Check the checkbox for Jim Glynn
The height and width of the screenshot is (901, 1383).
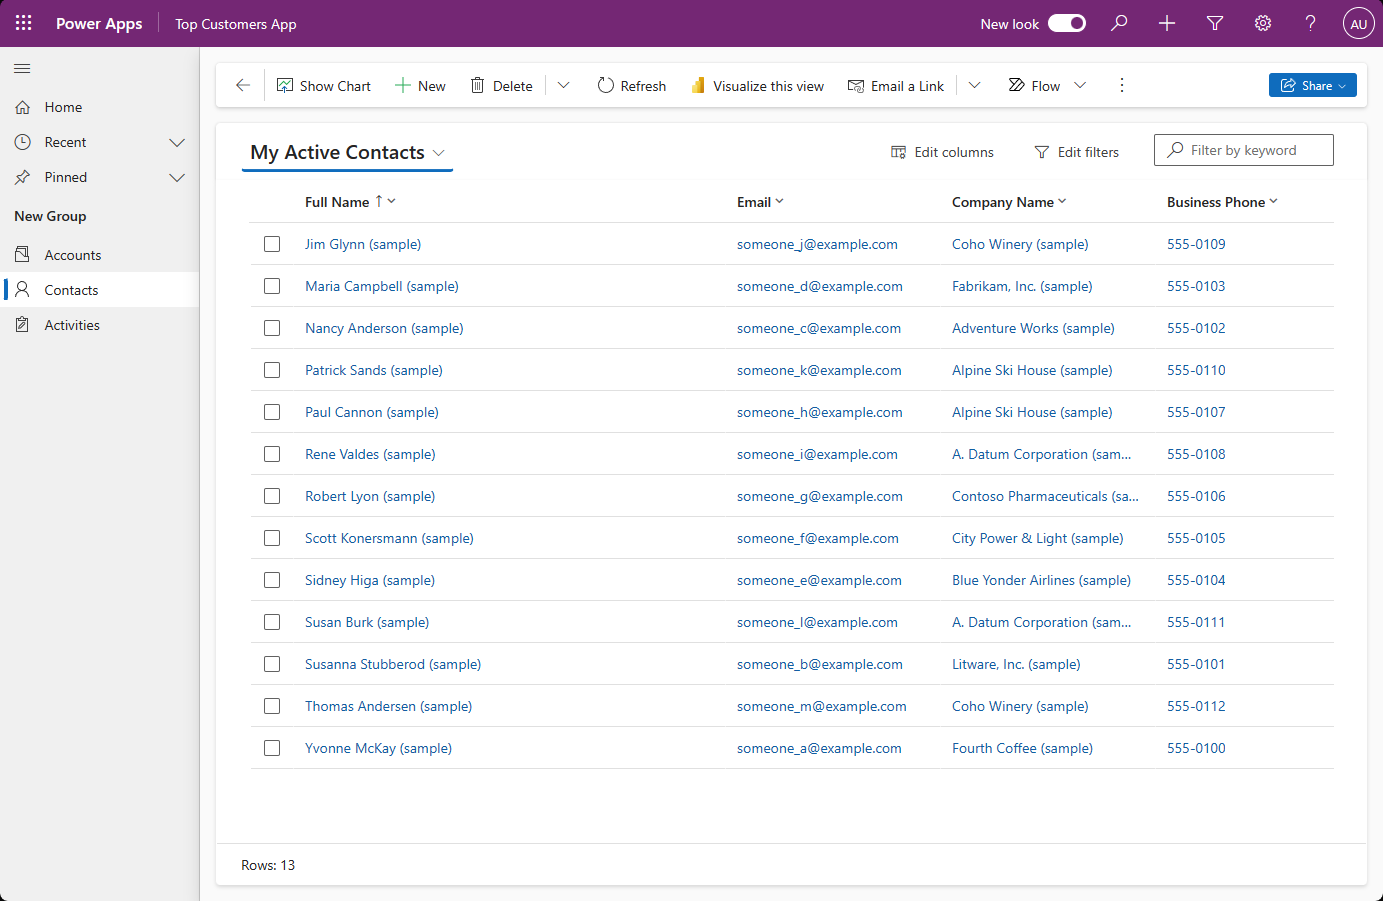(272, 244)
